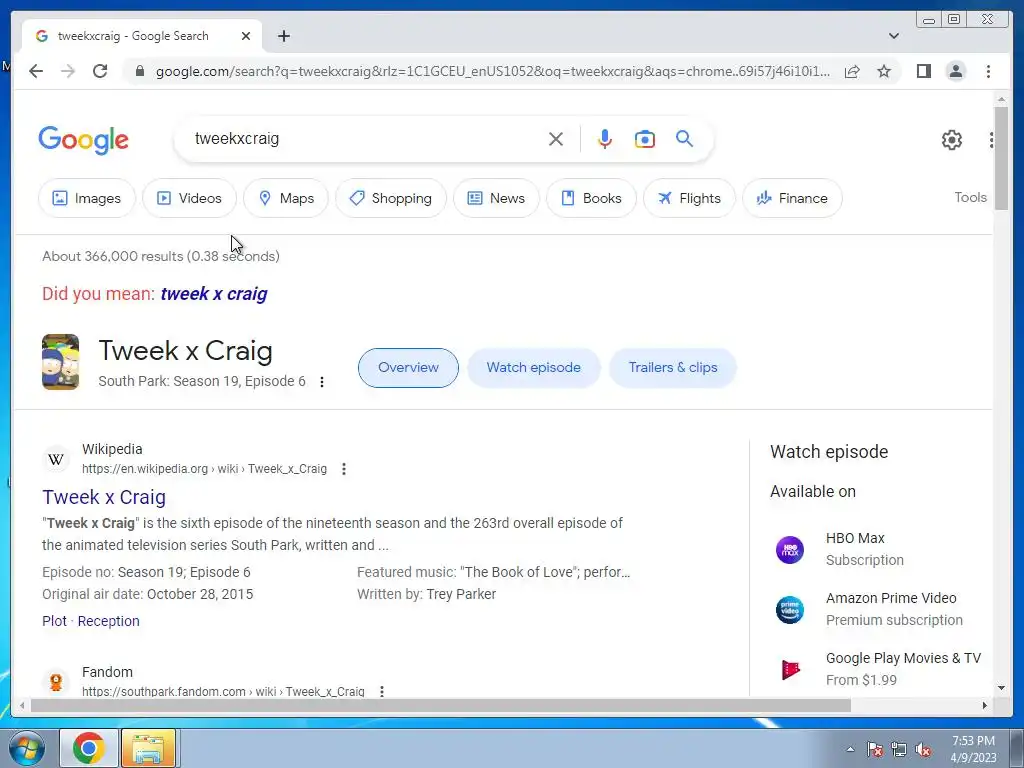1024x768 pixels.
Task: Click the address bar URL
Action: click(493, 71)
